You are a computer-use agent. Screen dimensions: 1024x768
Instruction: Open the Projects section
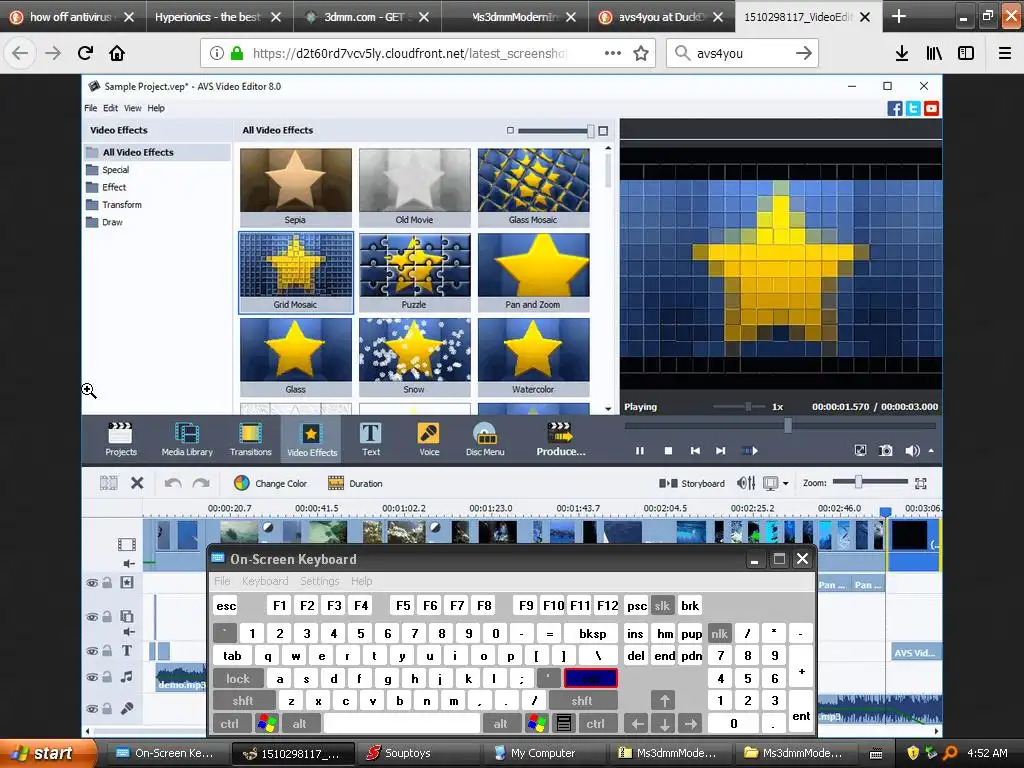pyautogui.click(x=121, y=439)
